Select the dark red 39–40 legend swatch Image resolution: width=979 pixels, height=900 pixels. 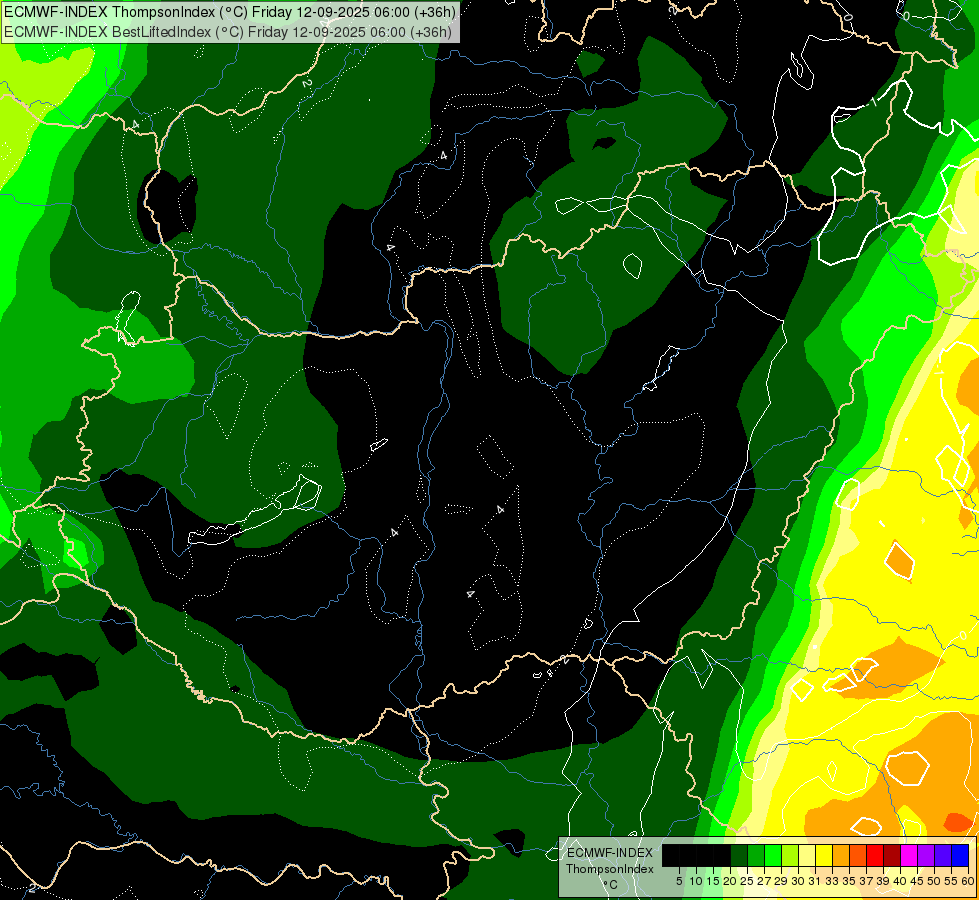[892, 855]
